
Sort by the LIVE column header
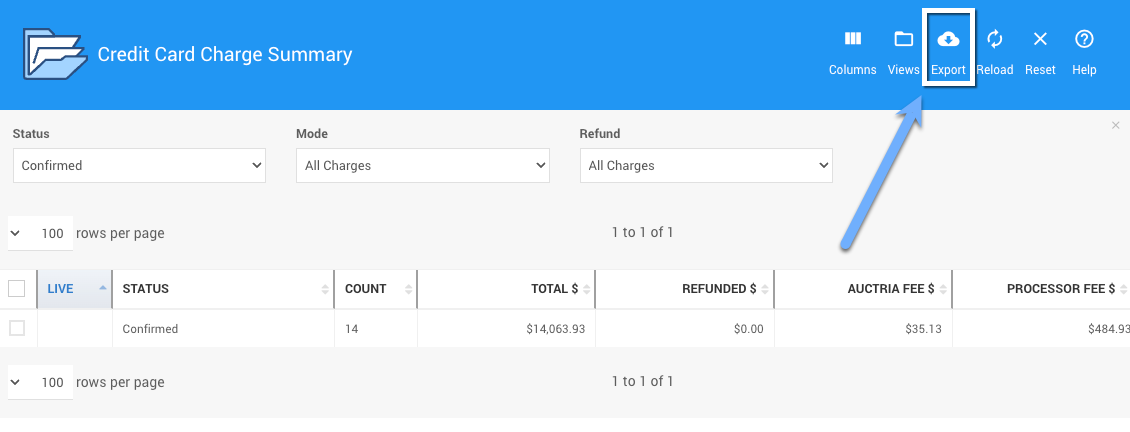click(61, 289)
